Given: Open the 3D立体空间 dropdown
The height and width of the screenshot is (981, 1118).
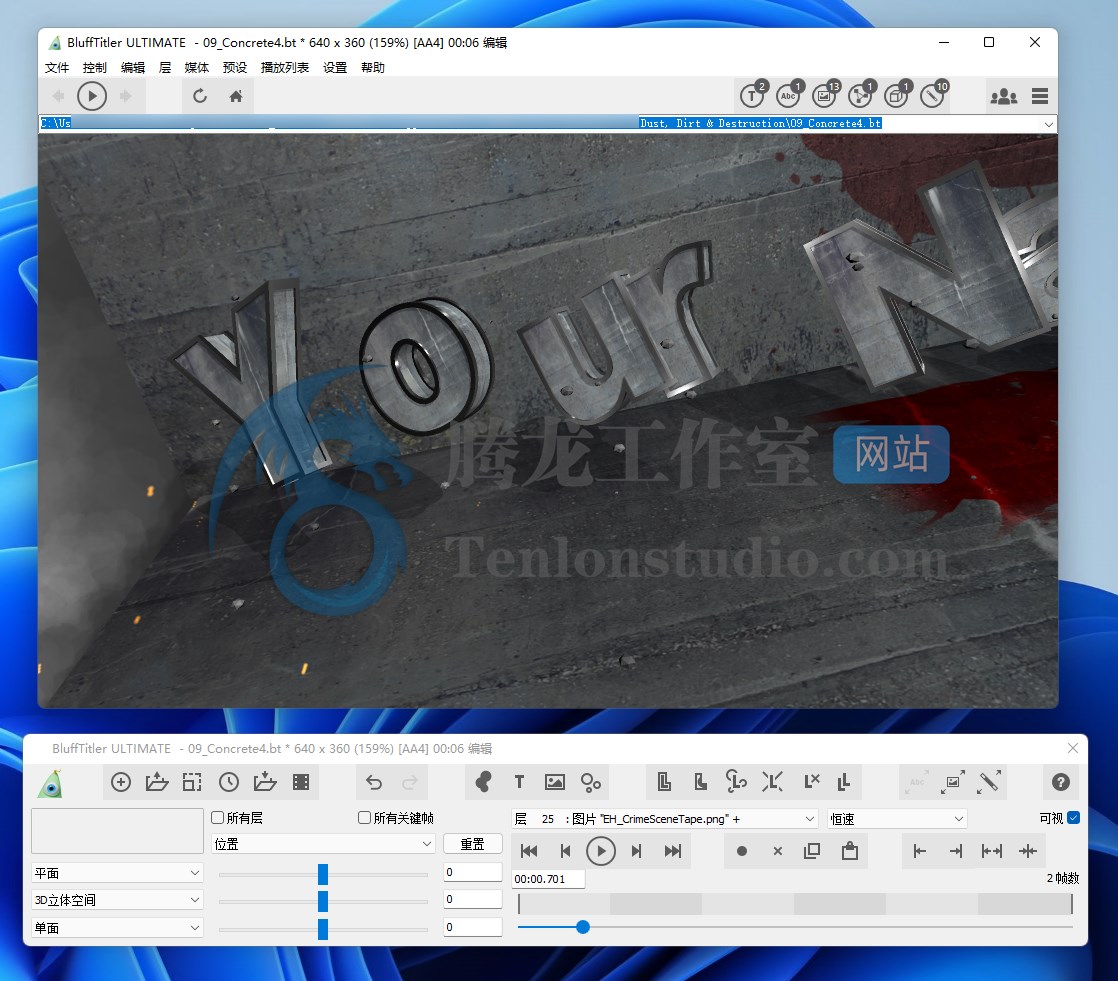Looking at the screenshot, I should click(x=118, y=900).
